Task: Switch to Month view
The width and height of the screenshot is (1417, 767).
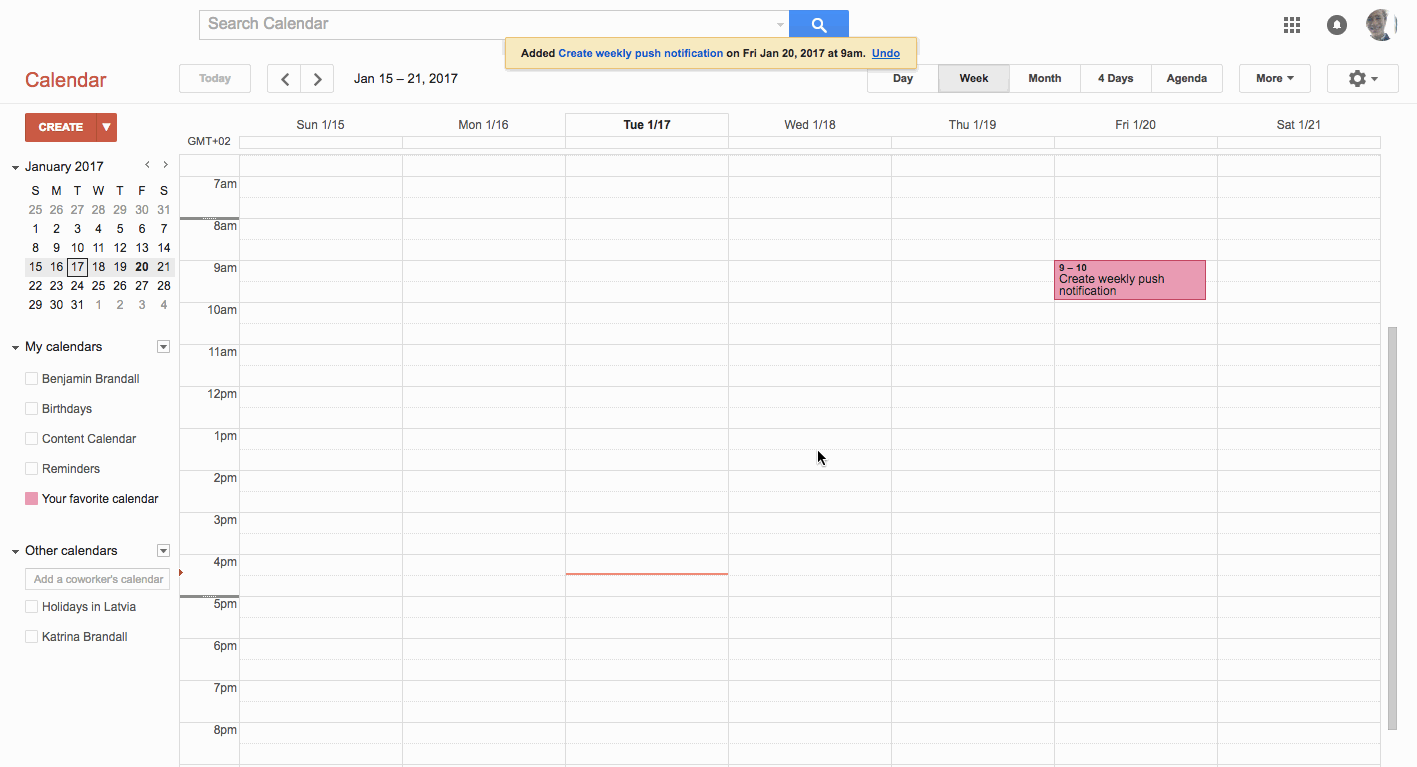Action: (1045, 79)
